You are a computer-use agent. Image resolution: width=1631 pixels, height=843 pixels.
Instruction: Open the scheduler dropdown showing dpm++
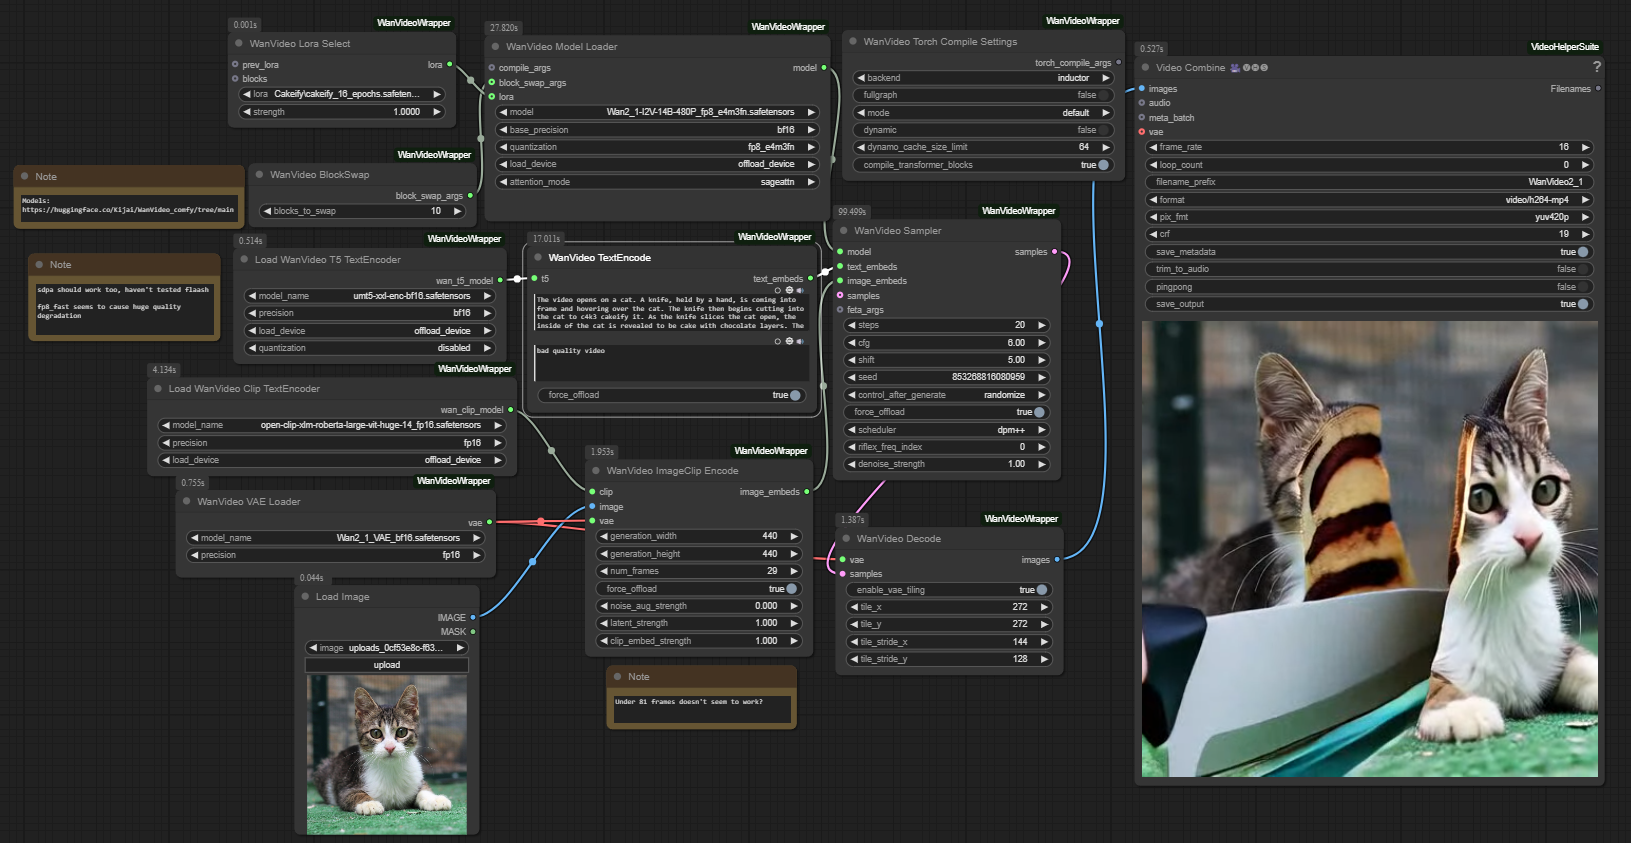coord(948,430)
